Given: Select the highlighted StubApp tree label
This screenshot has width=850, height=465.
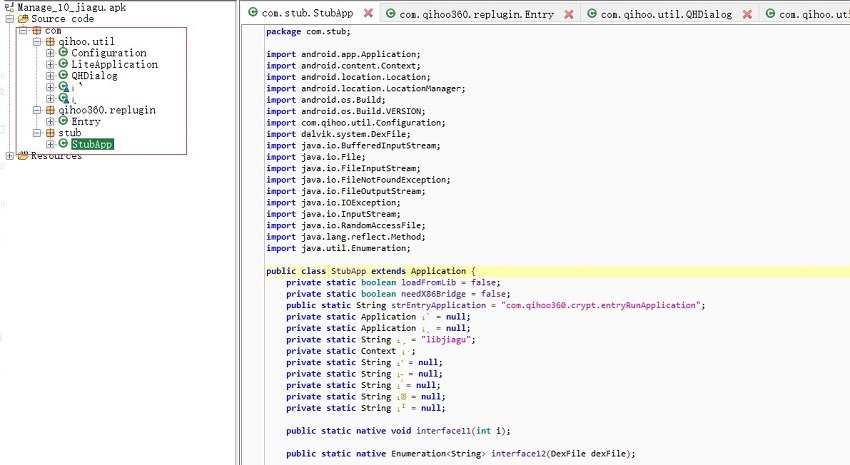Looking at the screenshot, I should [x=92, y=144].
